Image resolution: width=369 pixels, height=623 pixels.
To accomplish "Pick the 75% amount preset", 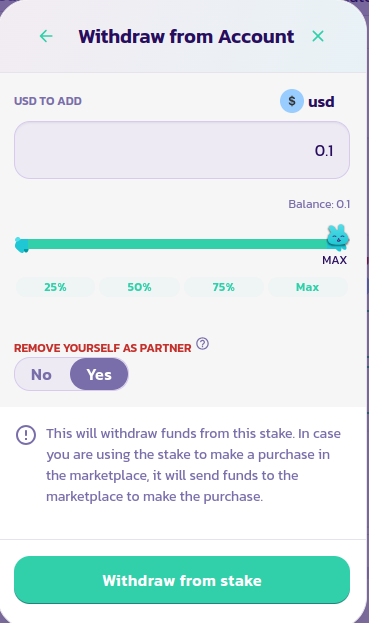I will coord(224,287).
